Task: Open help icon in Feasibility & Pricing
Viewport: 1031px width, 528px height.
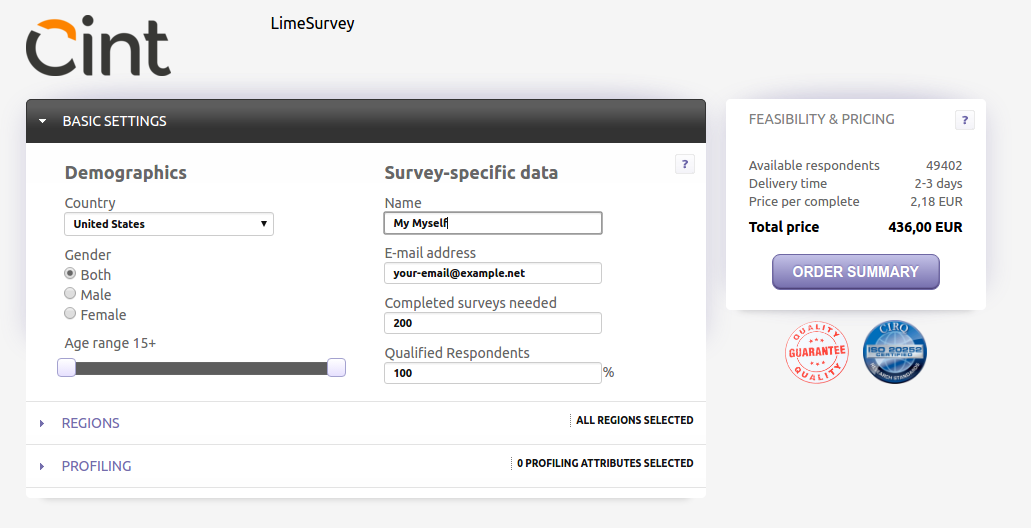Action: tap(964, 120)
